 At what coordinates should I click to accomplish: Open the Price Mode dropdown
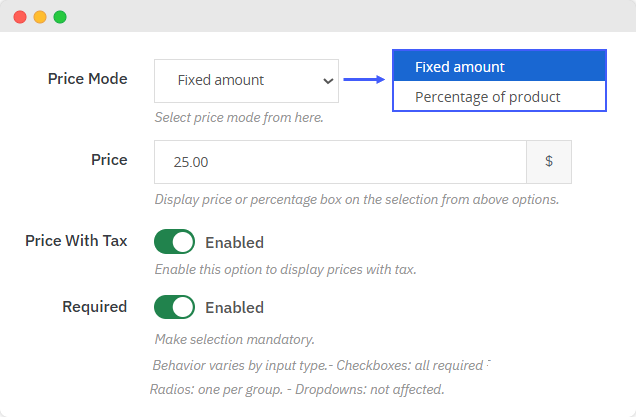point(245,80)
